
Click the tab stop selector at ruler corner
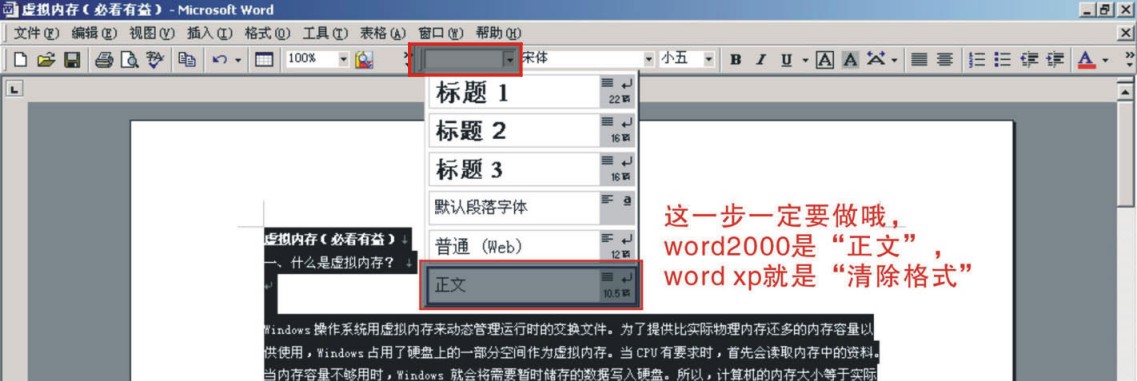click(x=15, y=89)
